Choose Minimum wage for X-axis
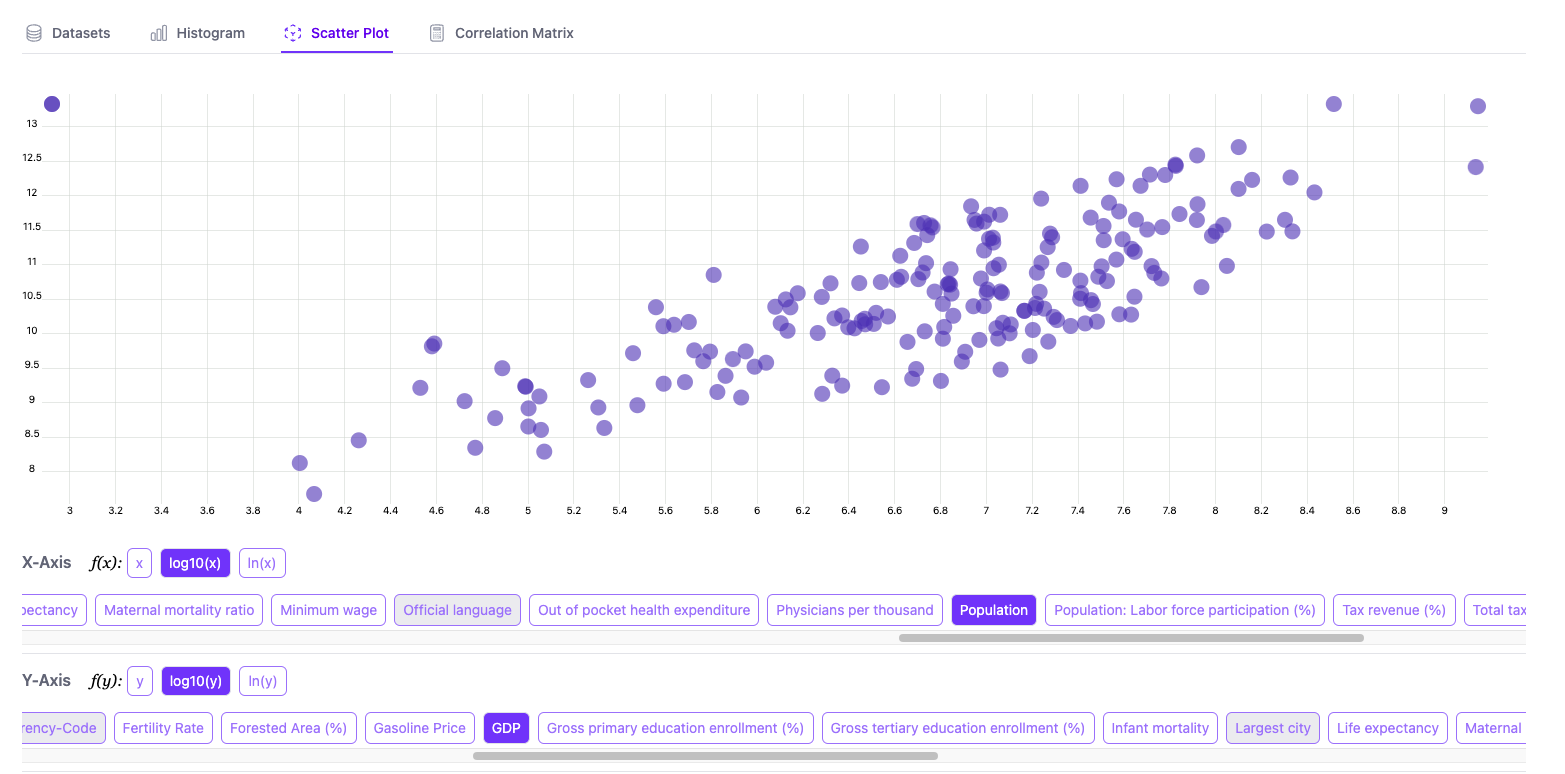The width and height of the screenshot is (1565, 774). (329, 610)
